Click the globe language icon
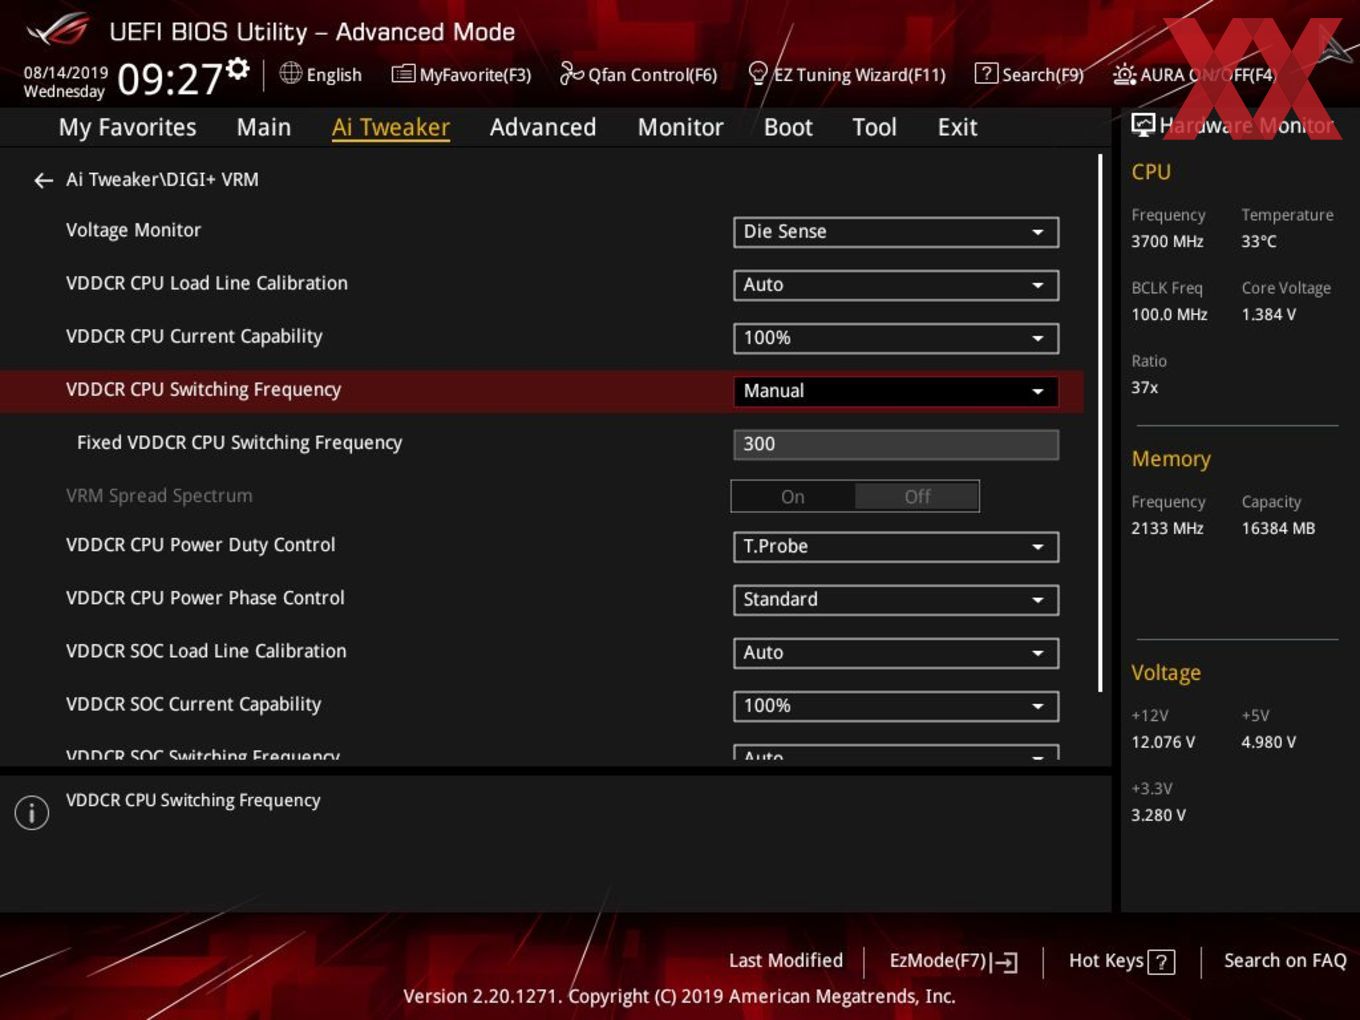The height and width of the screenshot is (1020, 1360). pyautogui.click(x=290, y=73)
